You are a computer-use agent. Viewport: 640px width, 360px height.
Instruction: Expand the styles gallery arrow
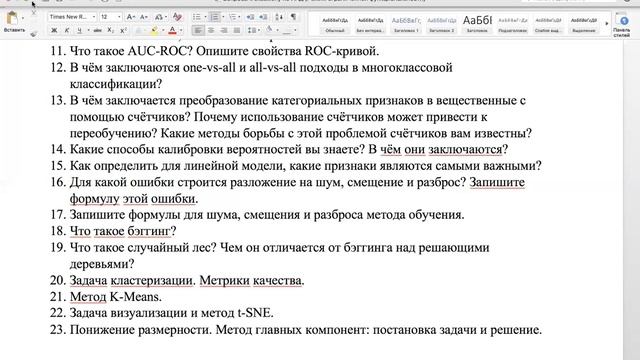(607, 24)
